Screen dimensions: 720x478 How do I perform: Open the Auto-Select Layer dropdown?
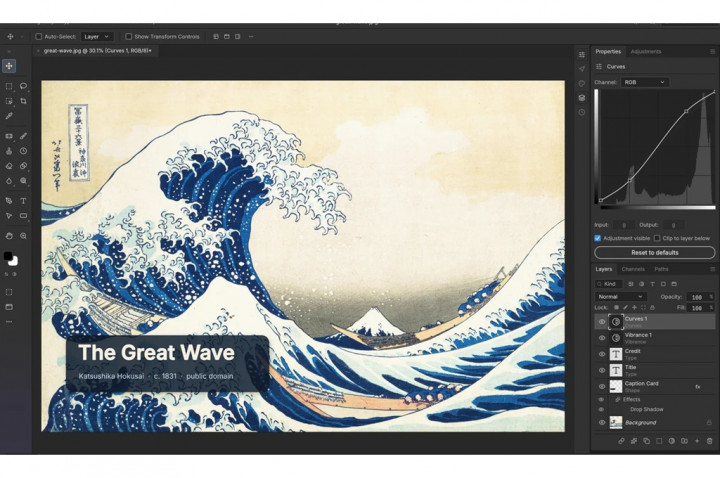[96, 36]
